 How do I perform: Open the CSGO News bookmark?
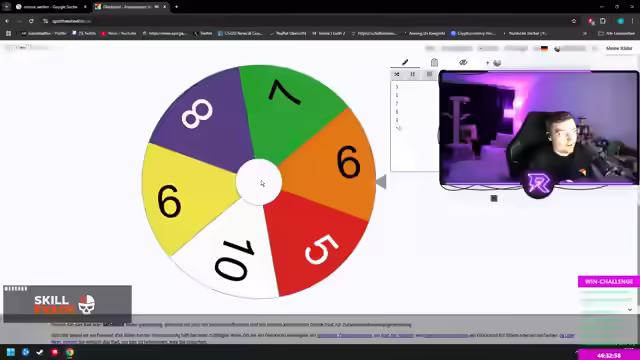240,33
